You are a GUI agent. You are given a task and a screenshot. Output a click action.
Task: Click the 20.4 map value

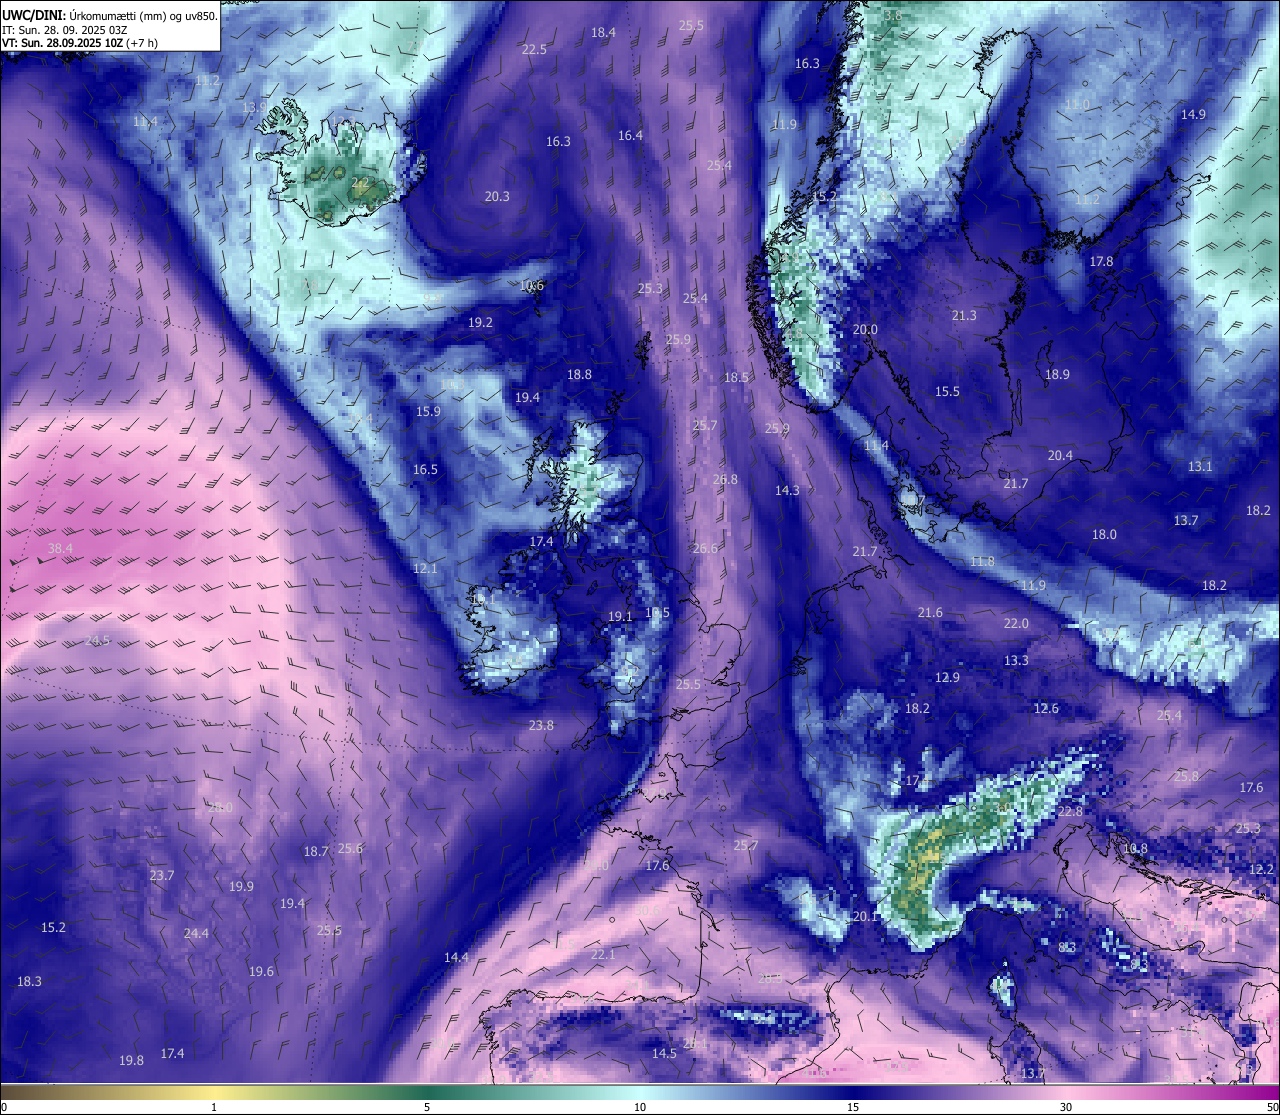coord(1060,456)
